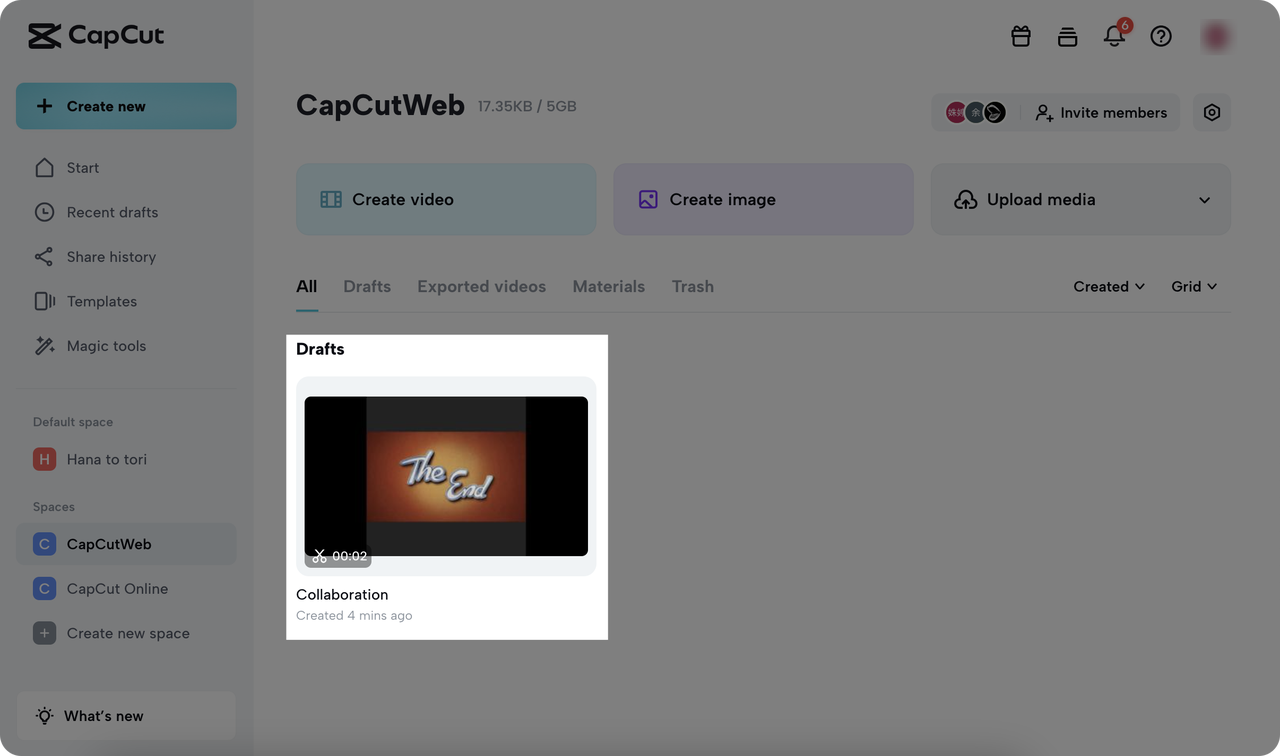Click the member avatars group

tap(976, 113)
